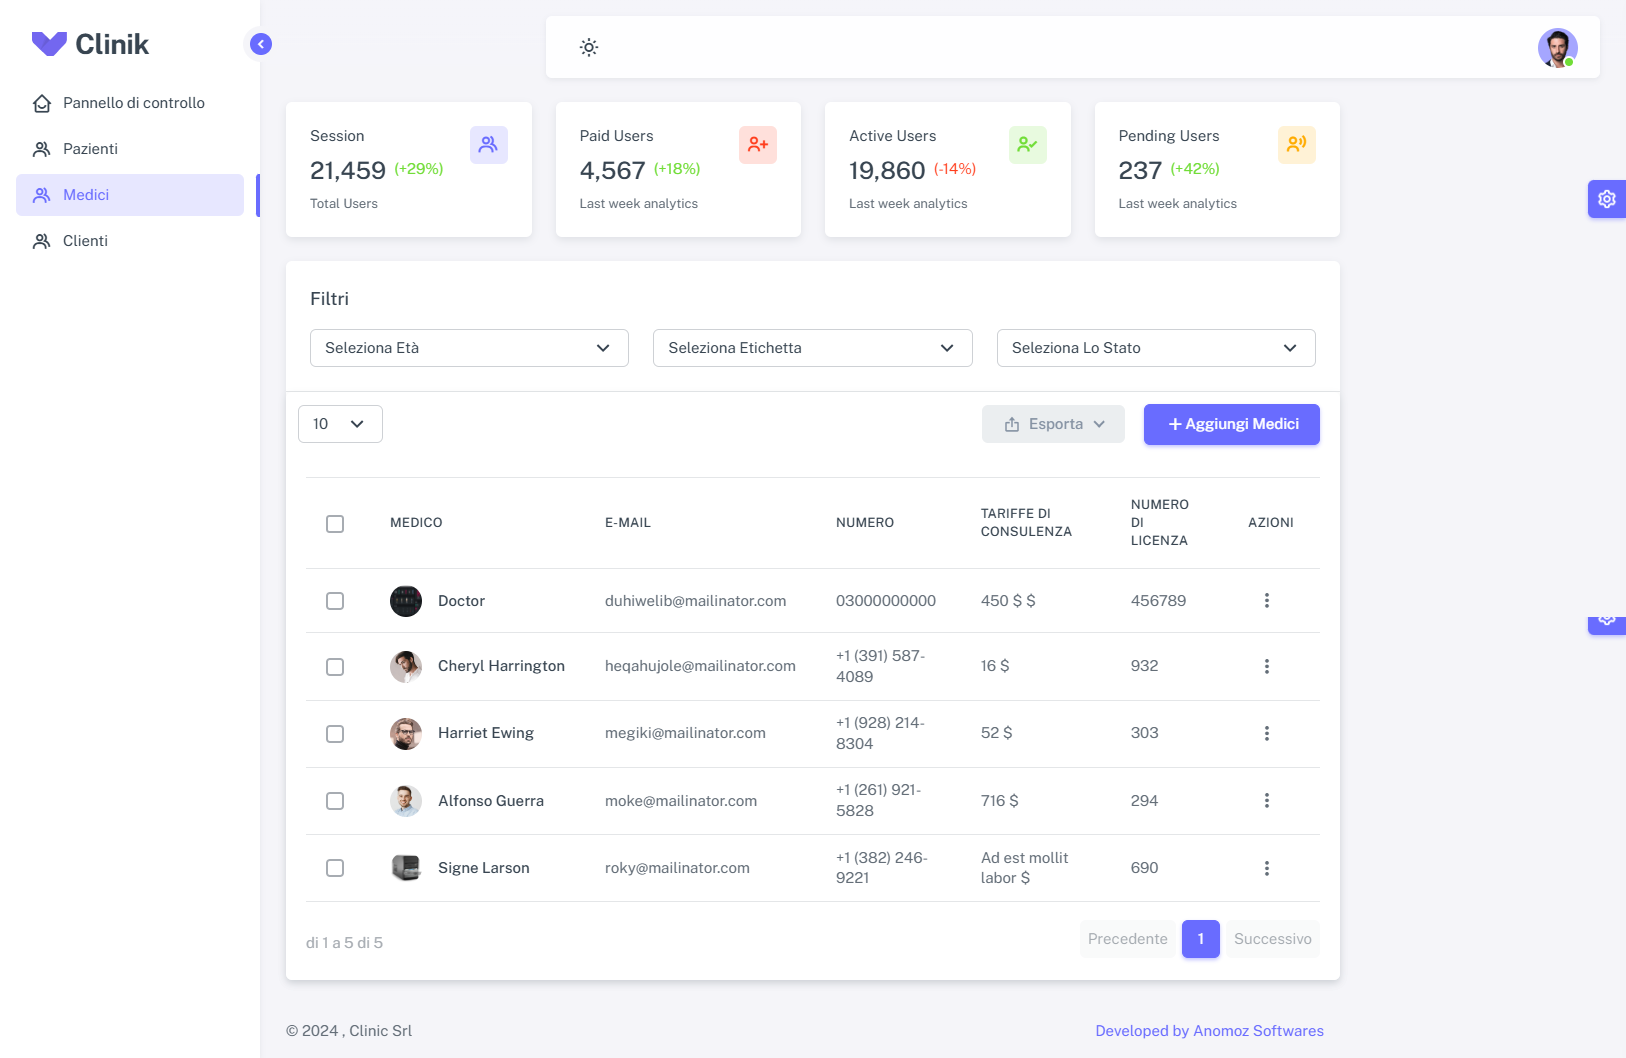1626x1058 pixels.
Task: Click the Aggiungi Medici button
Action: click(x=1231, y=424)
